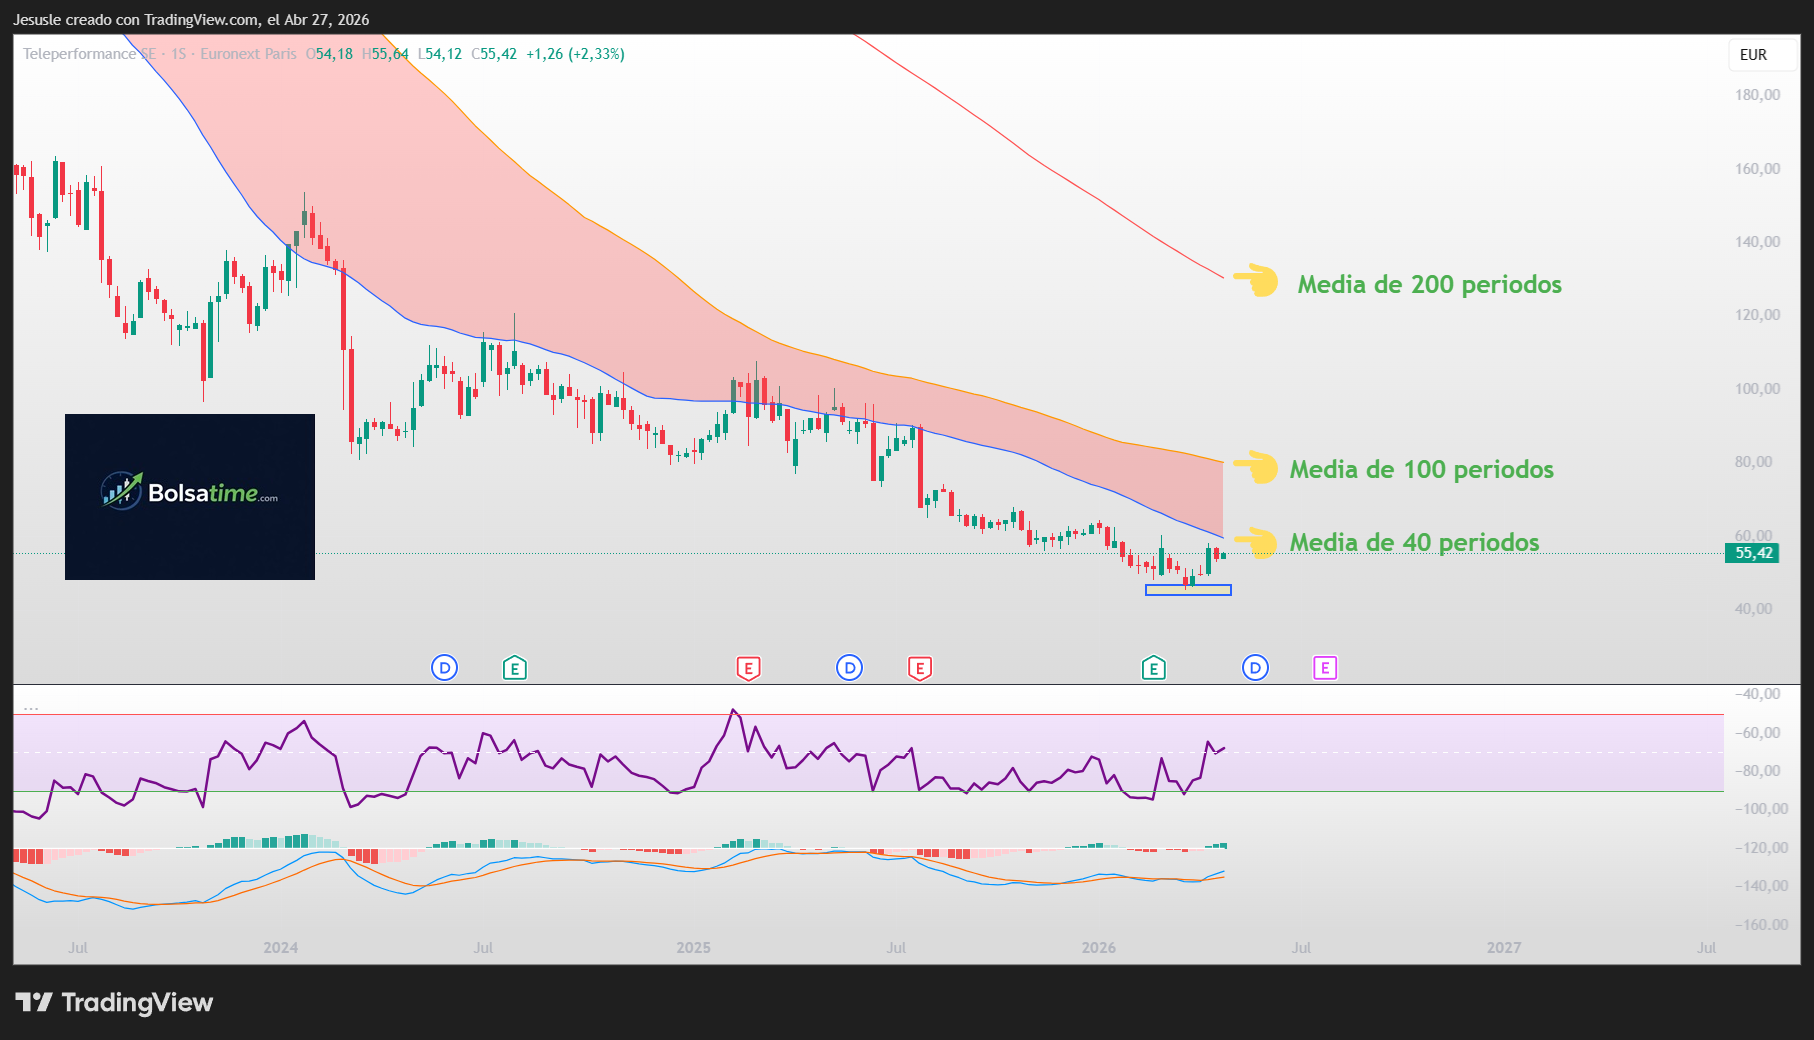Click the TradingView logo at bottom left
Image resolution: width=1814 pixels, height=1040 pixels.
point(115,1003)
